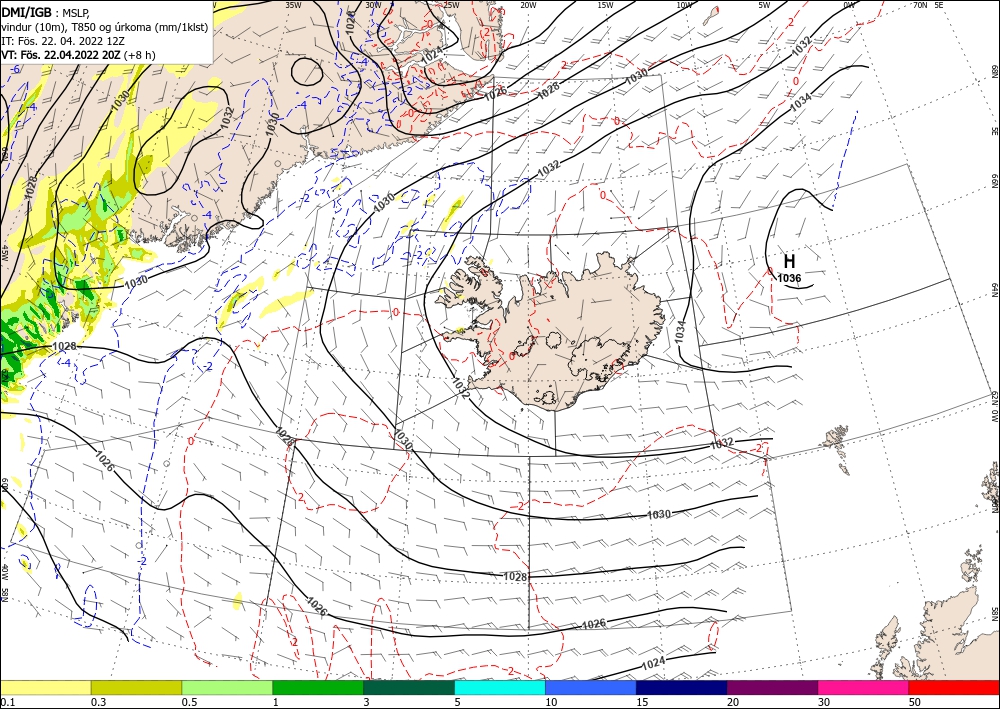Click the 45W longitude label
The height and width of the screenshot is (709, 1000).
tap(4, 253)
